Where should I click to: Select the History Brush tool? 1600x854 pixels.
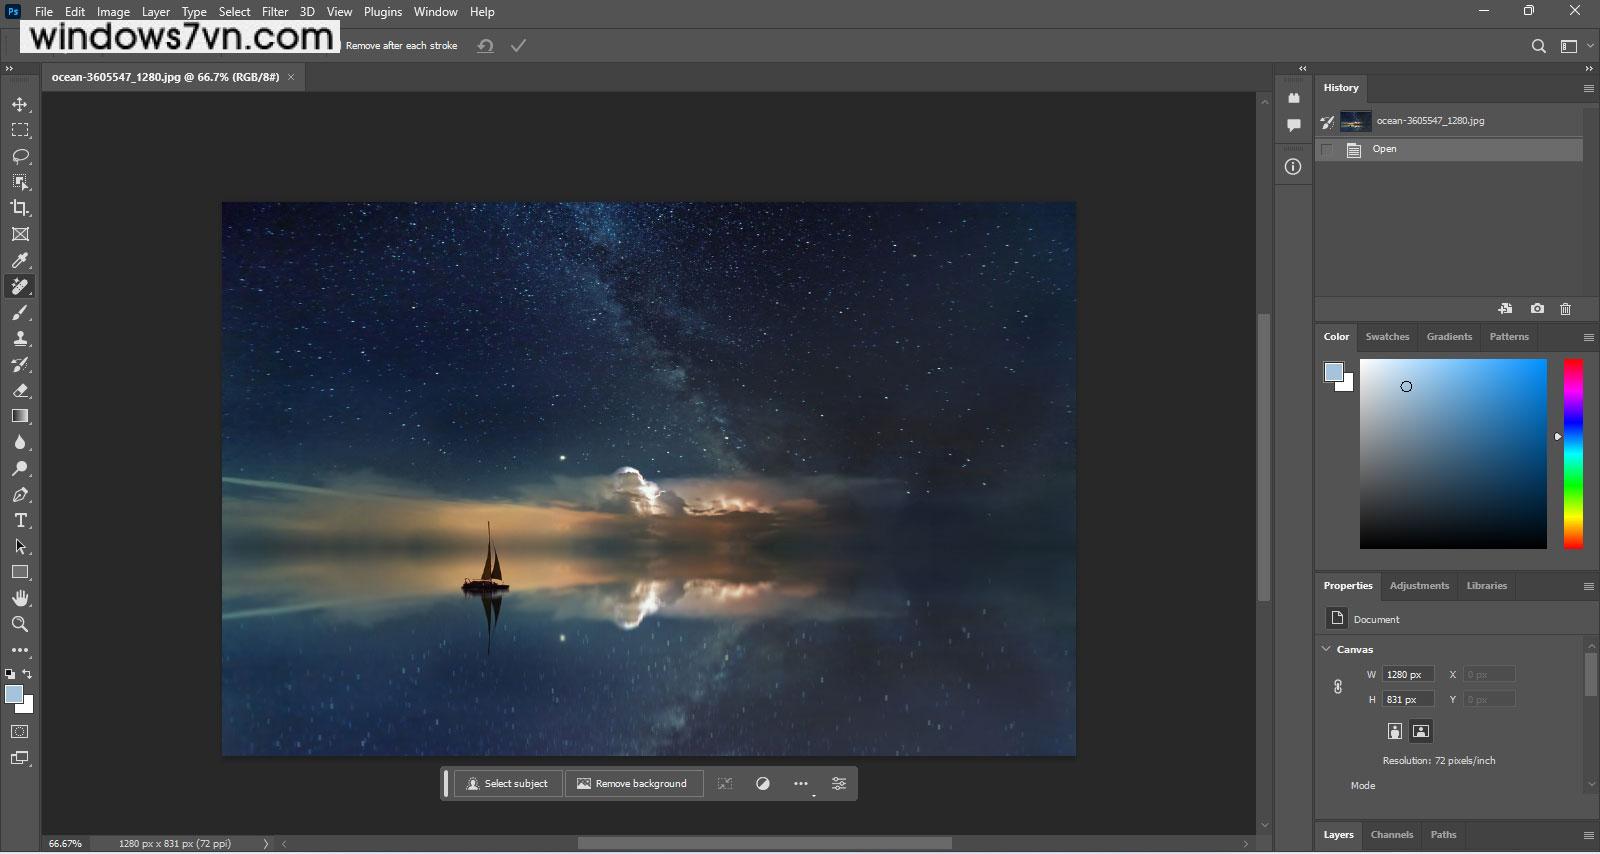click(x=20, y=365)
